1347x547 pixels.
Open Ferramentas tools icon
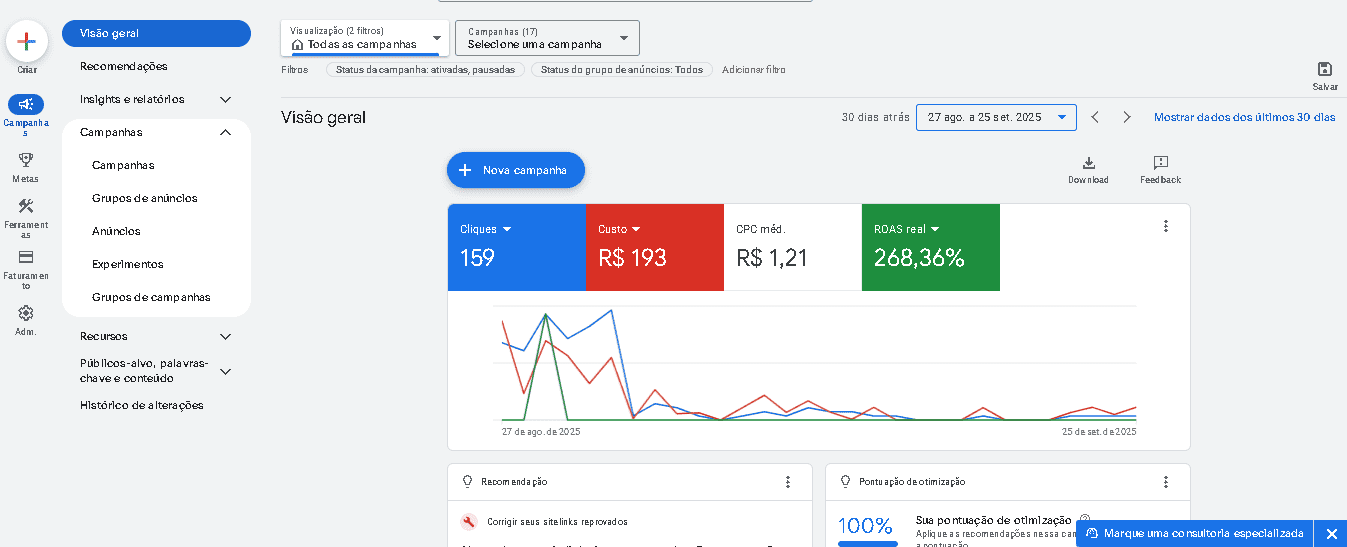(x=26, y=207)
